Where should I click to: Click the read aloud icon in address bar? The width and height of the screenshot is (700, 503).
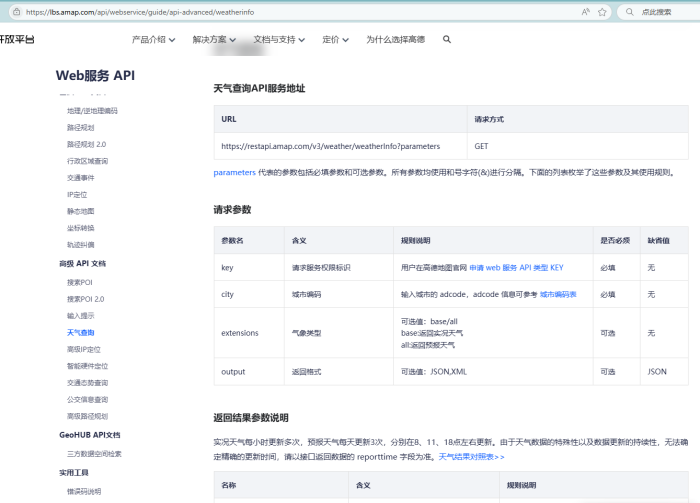tap(586, 12)
